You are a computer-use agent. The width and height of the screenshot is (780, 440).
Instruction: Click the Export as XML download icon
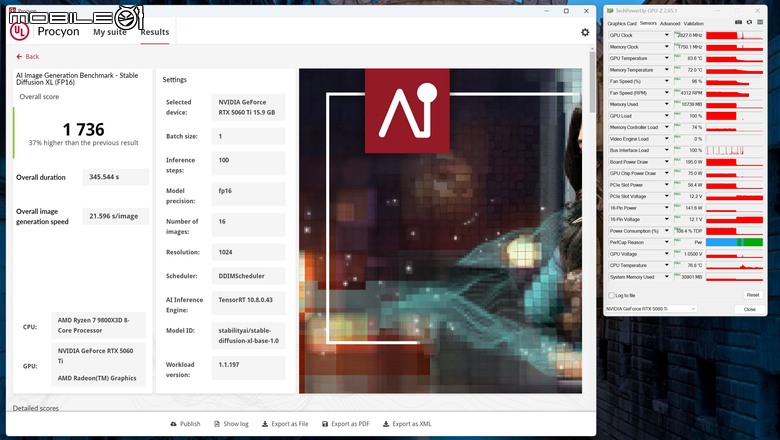pos(386,424)
